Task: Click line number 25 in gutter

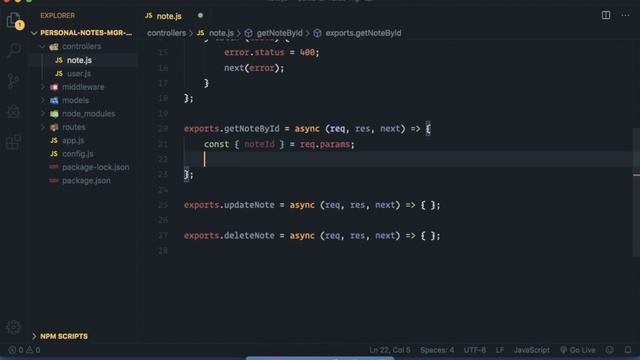Action: click(163, 205)
